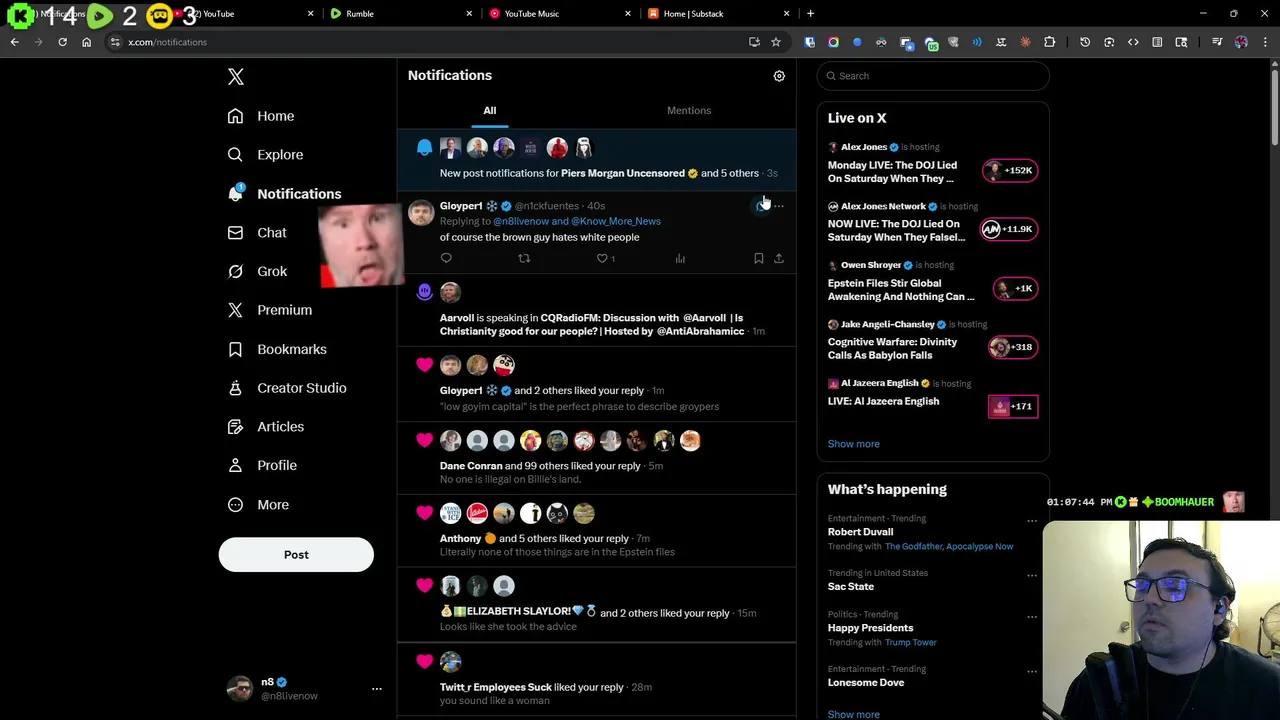Open notification settings gear icon
1280x720 pixels.
(x=779, y=76)
